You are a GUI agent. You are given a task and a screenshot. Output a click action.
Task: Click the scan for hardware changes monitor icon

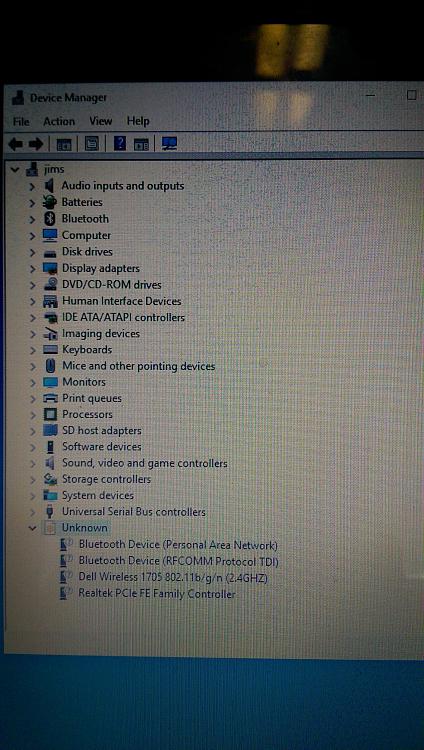coord(169,143)
